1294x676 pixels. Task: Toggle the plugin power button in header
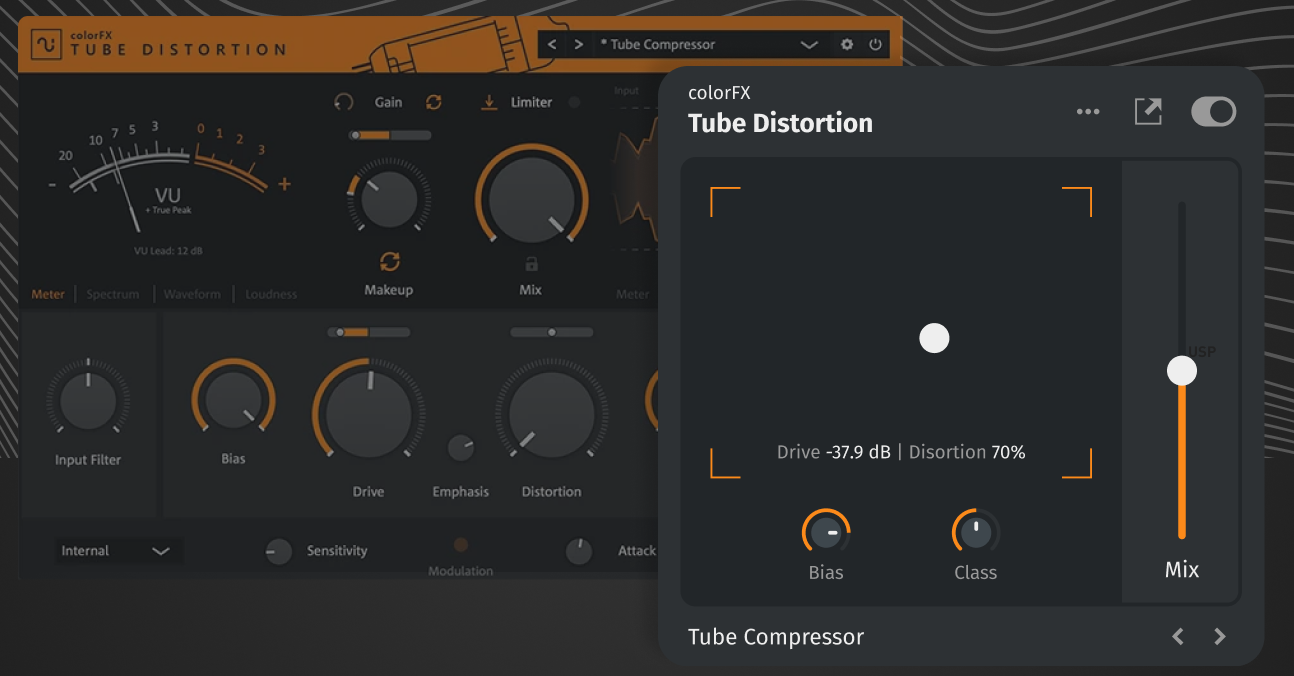tap(875, 44)
